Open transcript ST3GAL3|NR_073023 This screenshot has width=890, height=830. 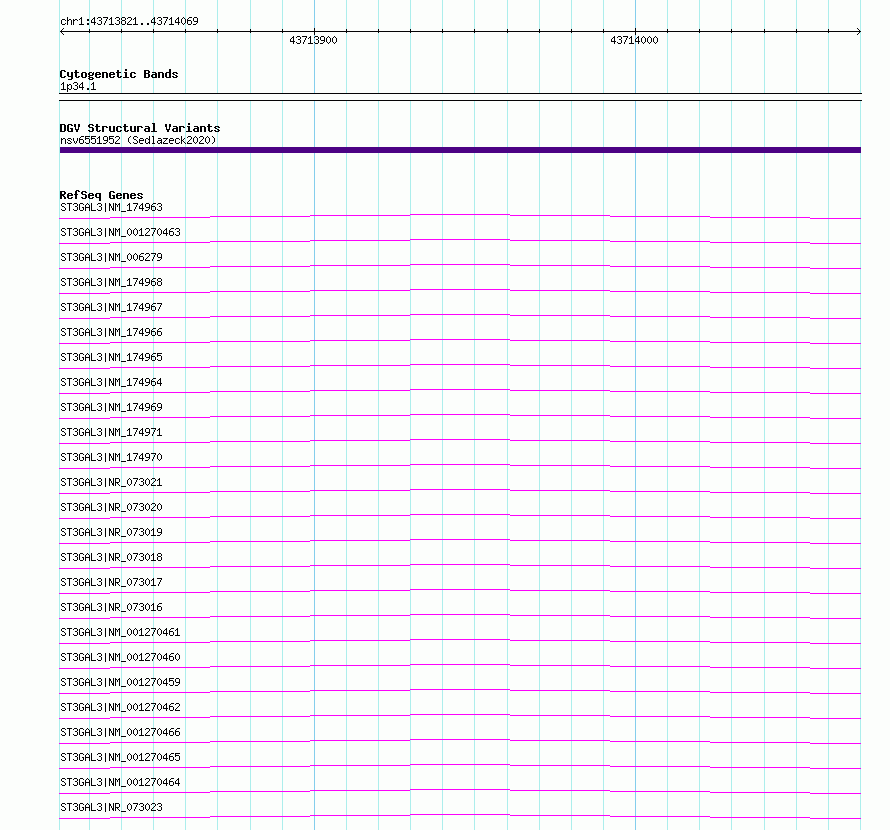click(111, 807)
